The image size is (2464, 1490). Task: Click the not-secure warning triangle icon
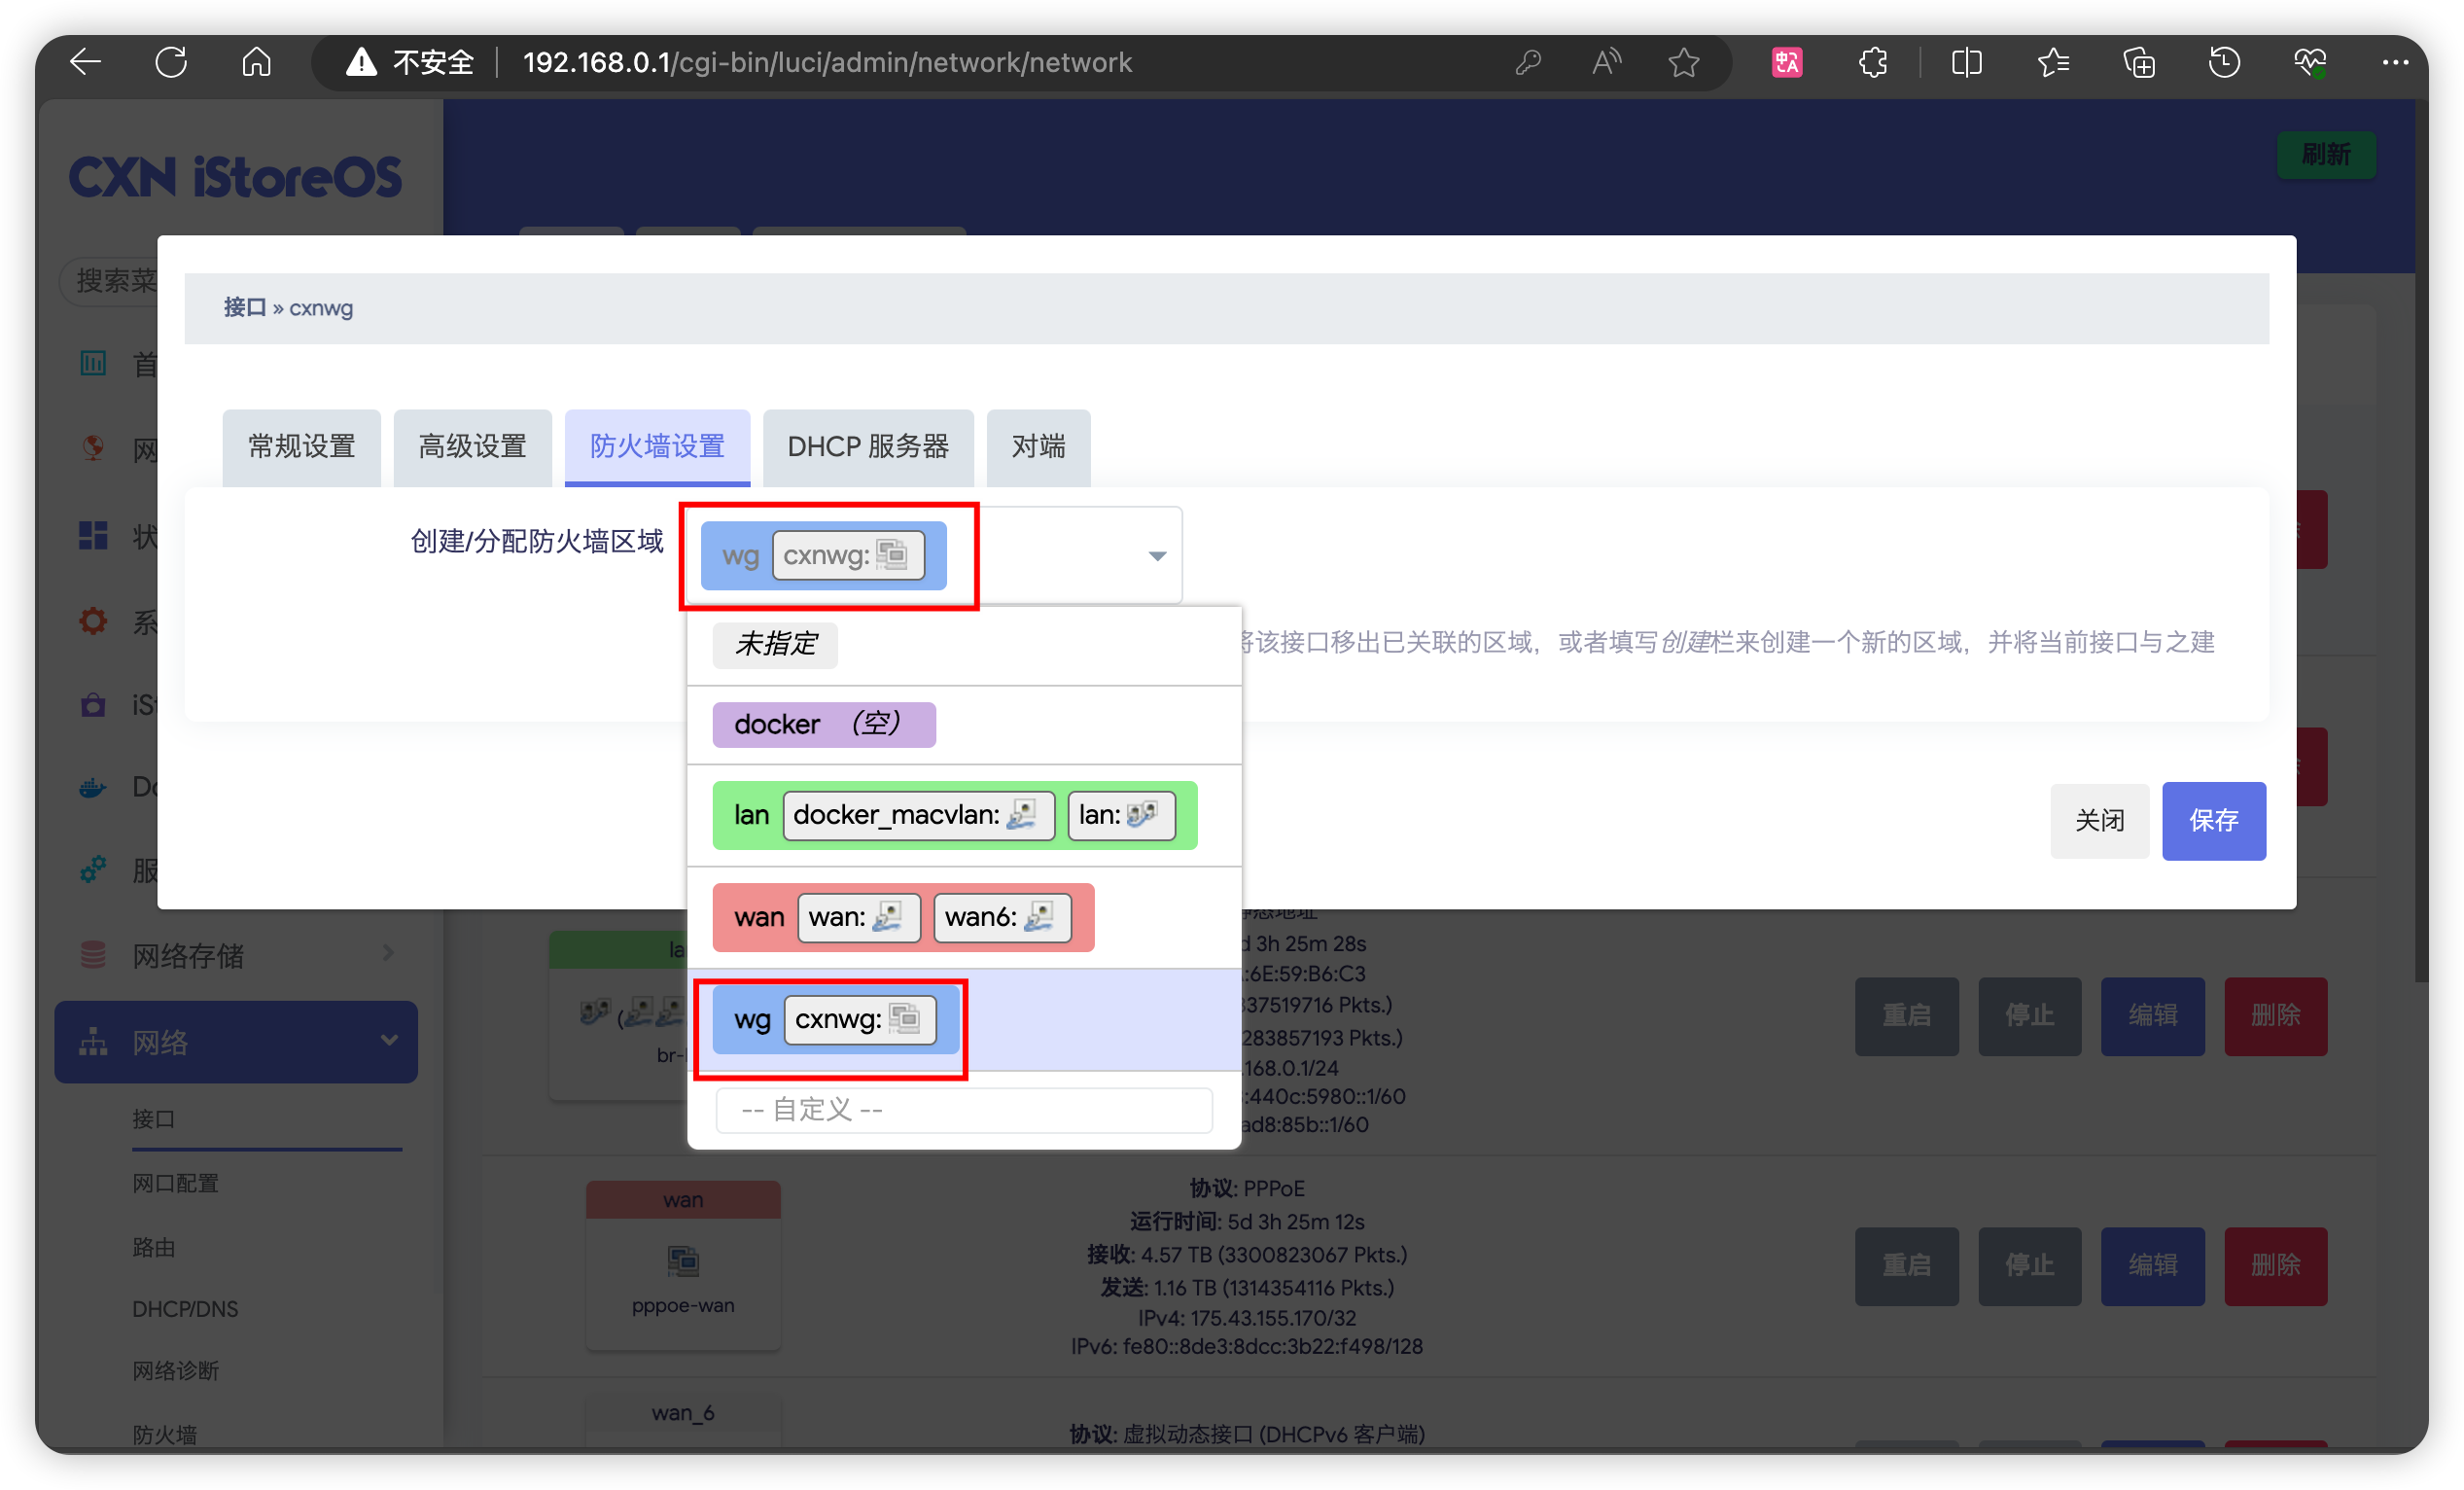[x=361, y=63]
